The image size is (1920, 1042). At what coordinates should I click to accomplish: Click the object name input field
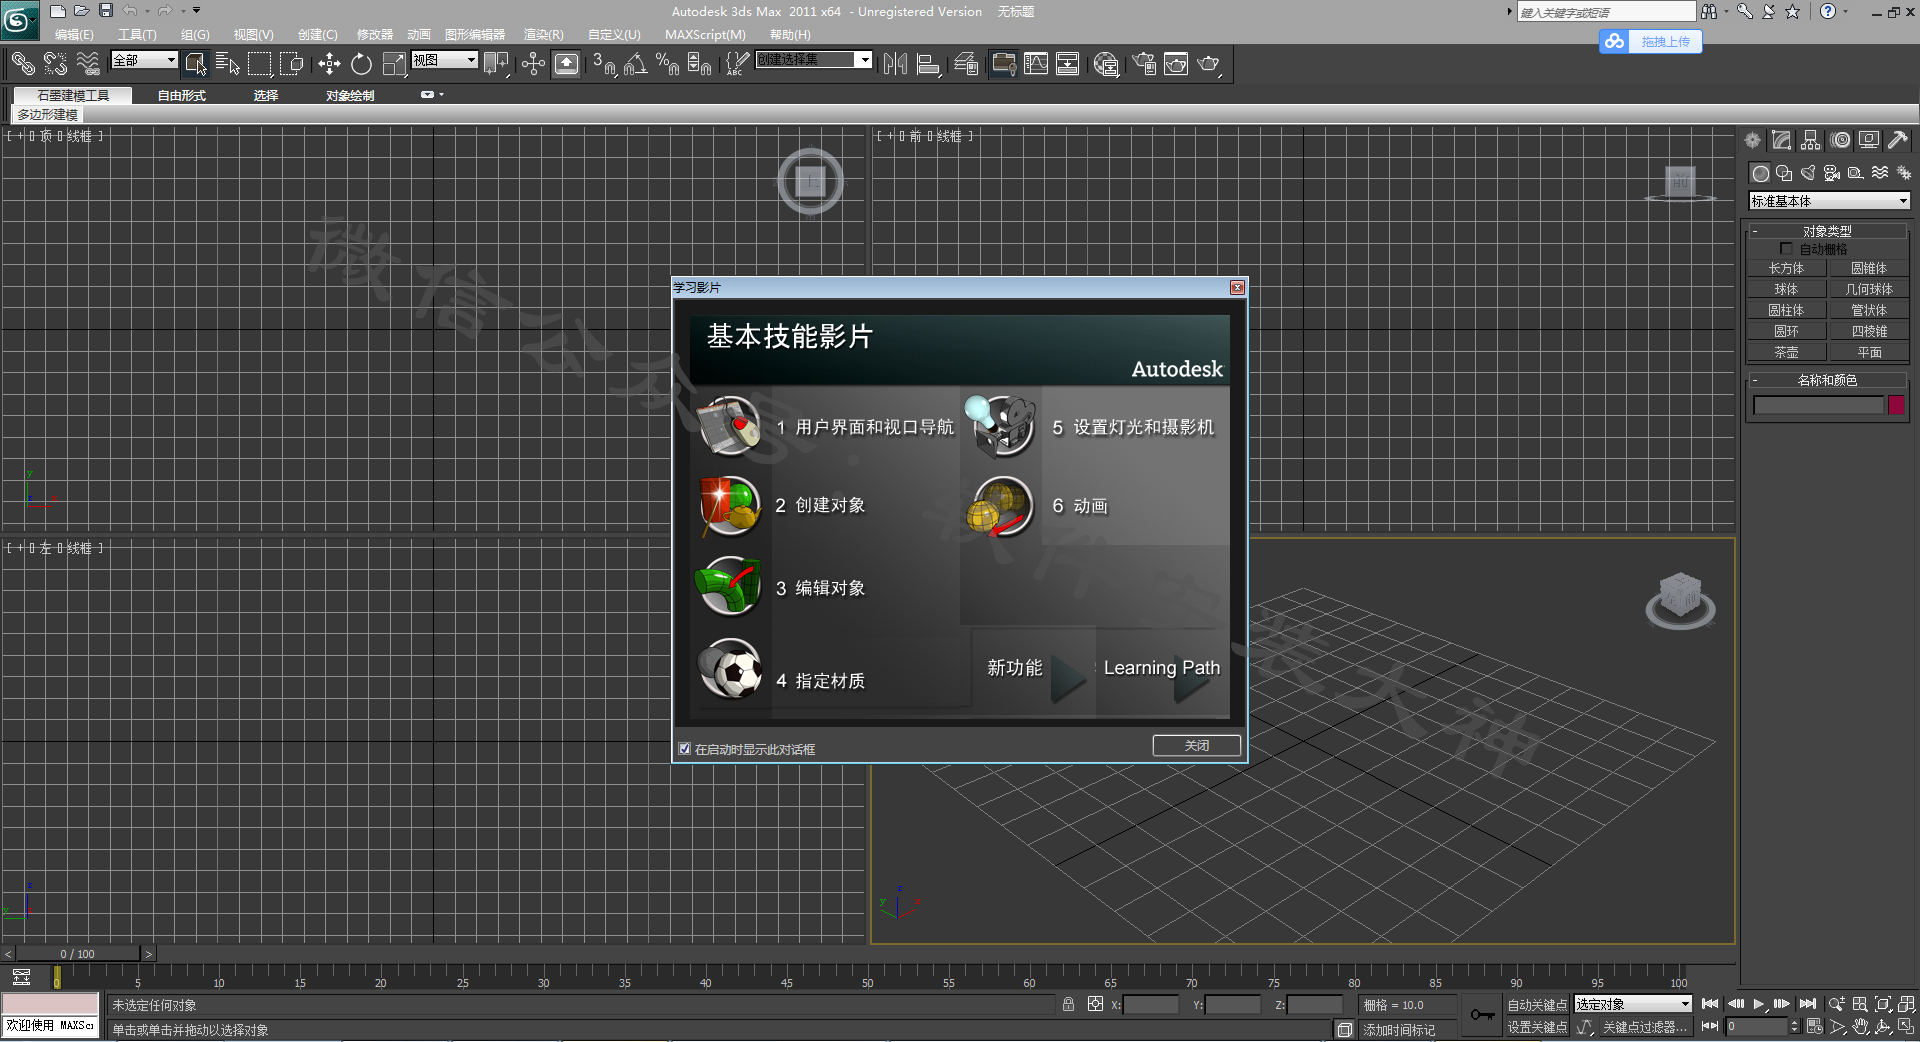[1818, 405]
